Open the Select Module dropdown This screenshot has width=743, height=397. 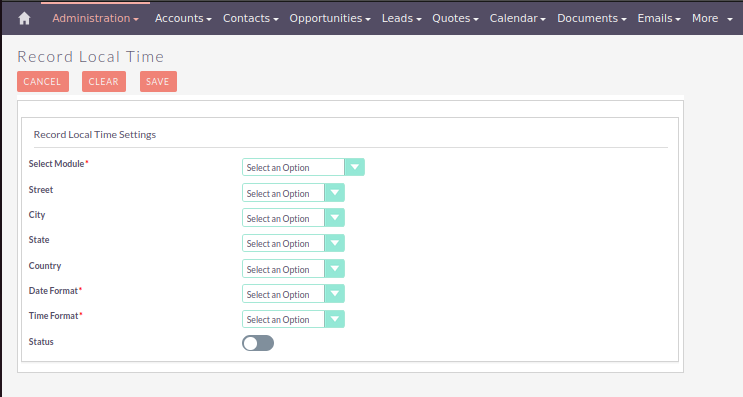(303, 167)
